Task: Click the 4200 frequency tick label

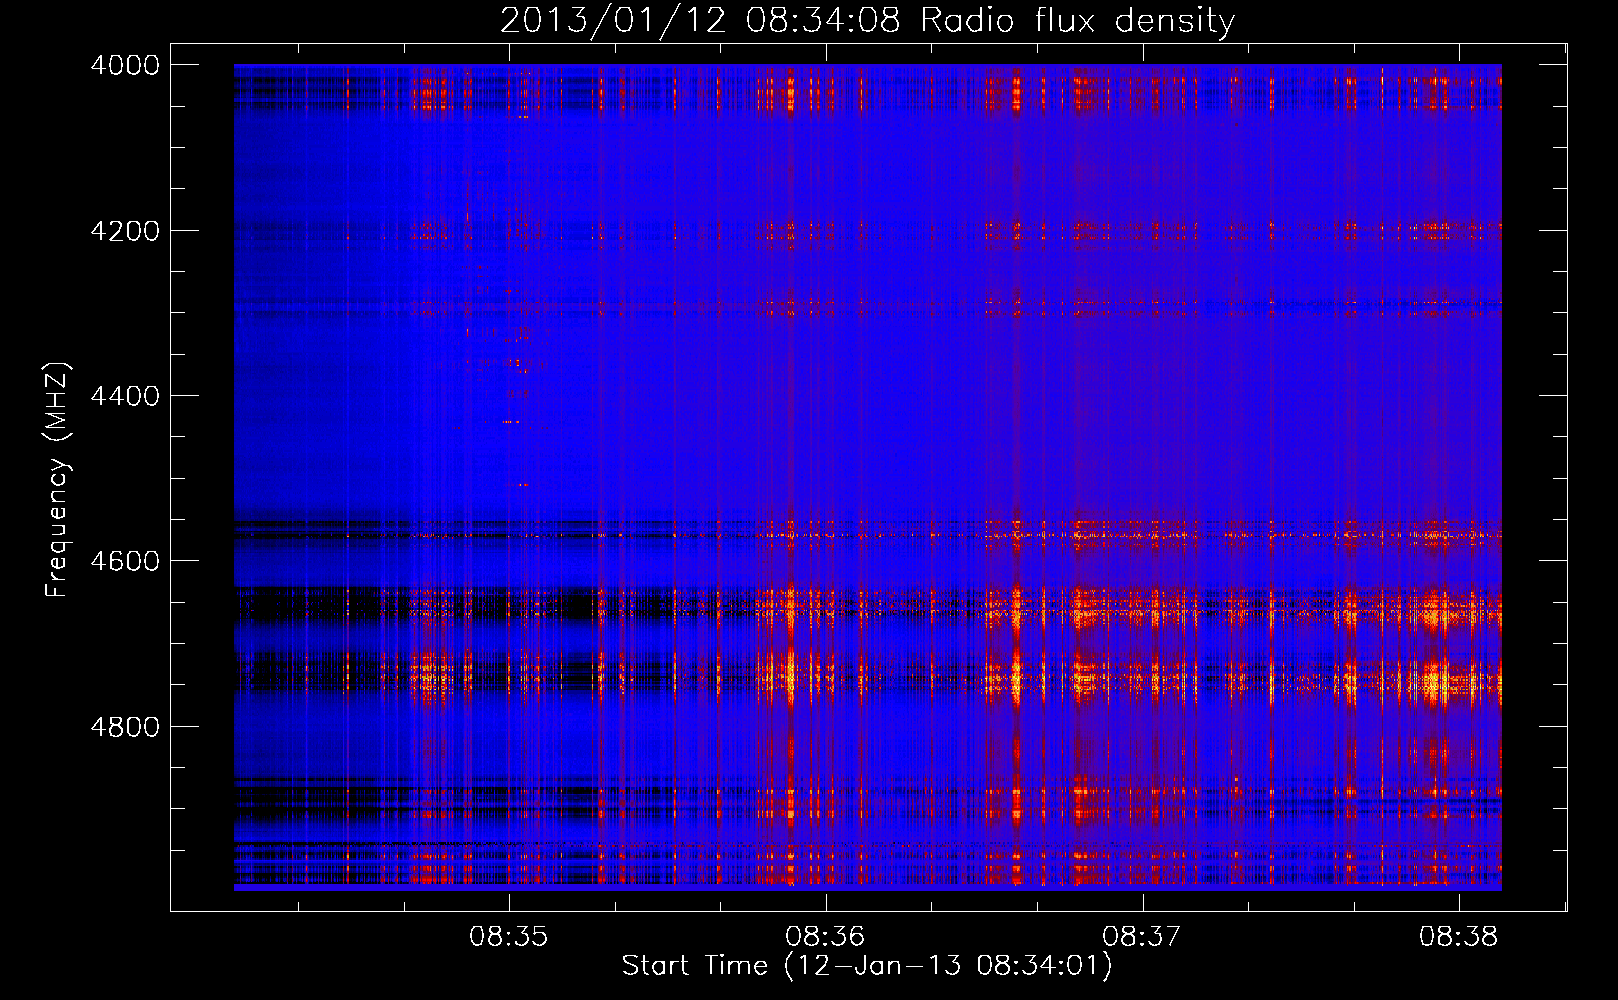Action: (125, 230)
